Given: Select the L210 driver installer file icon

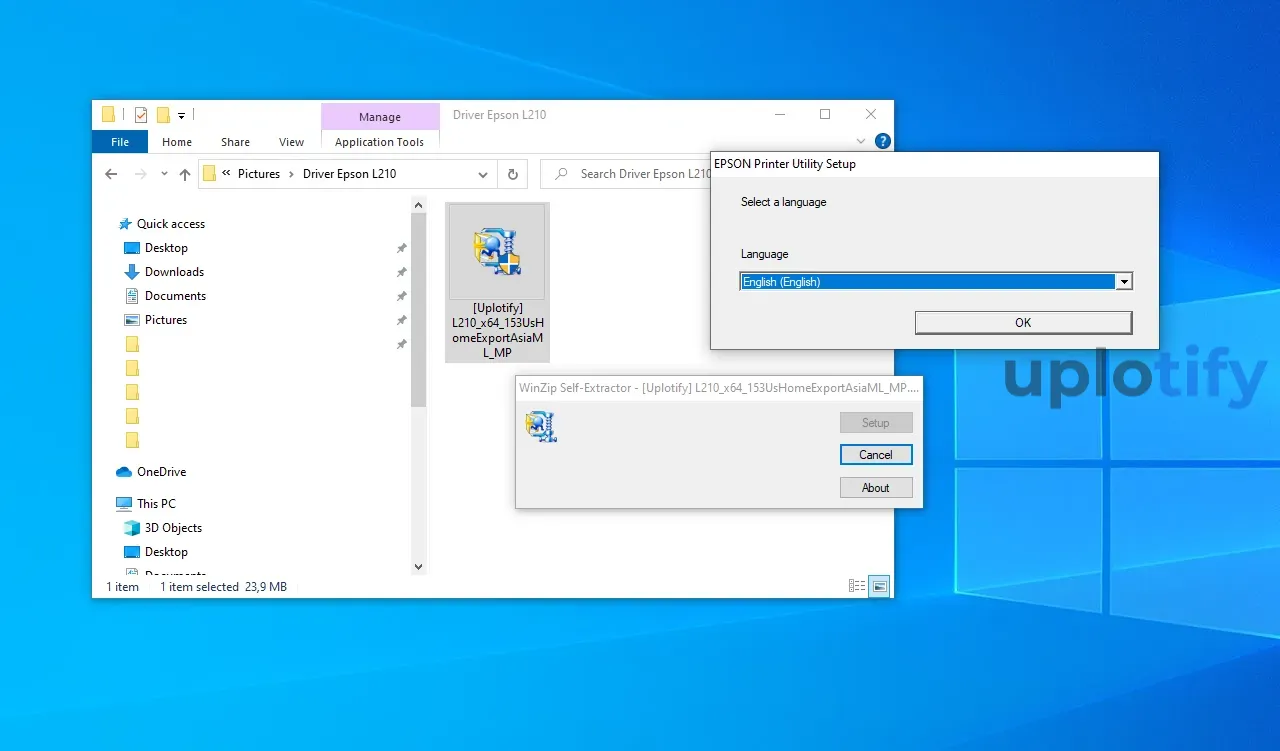Looking at the screenshot, I should click(497, 251).
